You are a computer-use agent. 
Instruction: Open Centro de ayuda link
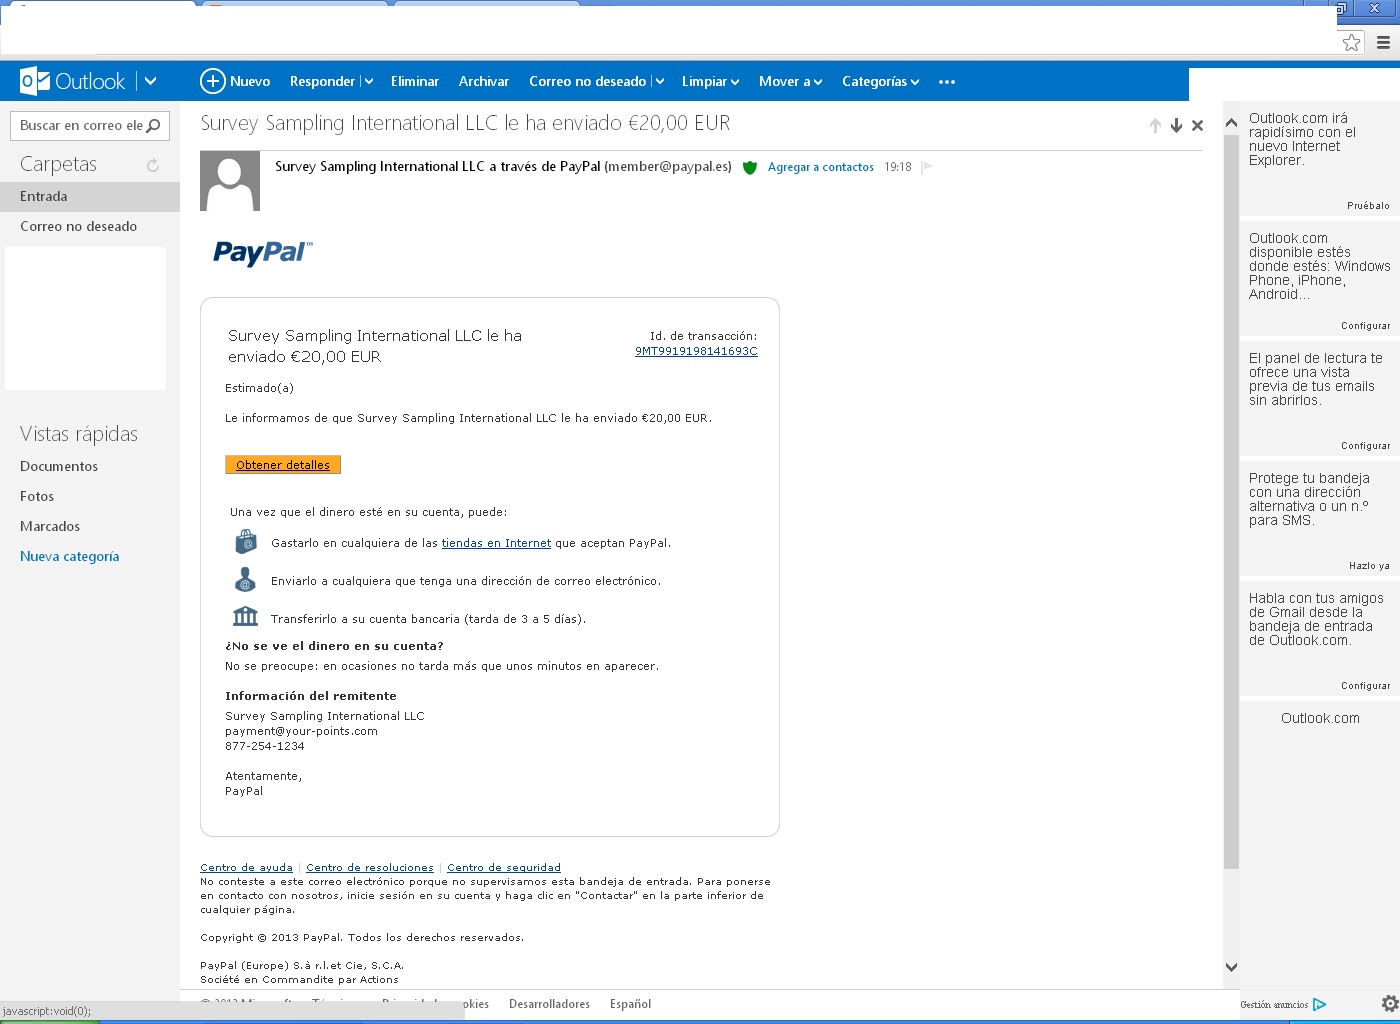point(246,867)
